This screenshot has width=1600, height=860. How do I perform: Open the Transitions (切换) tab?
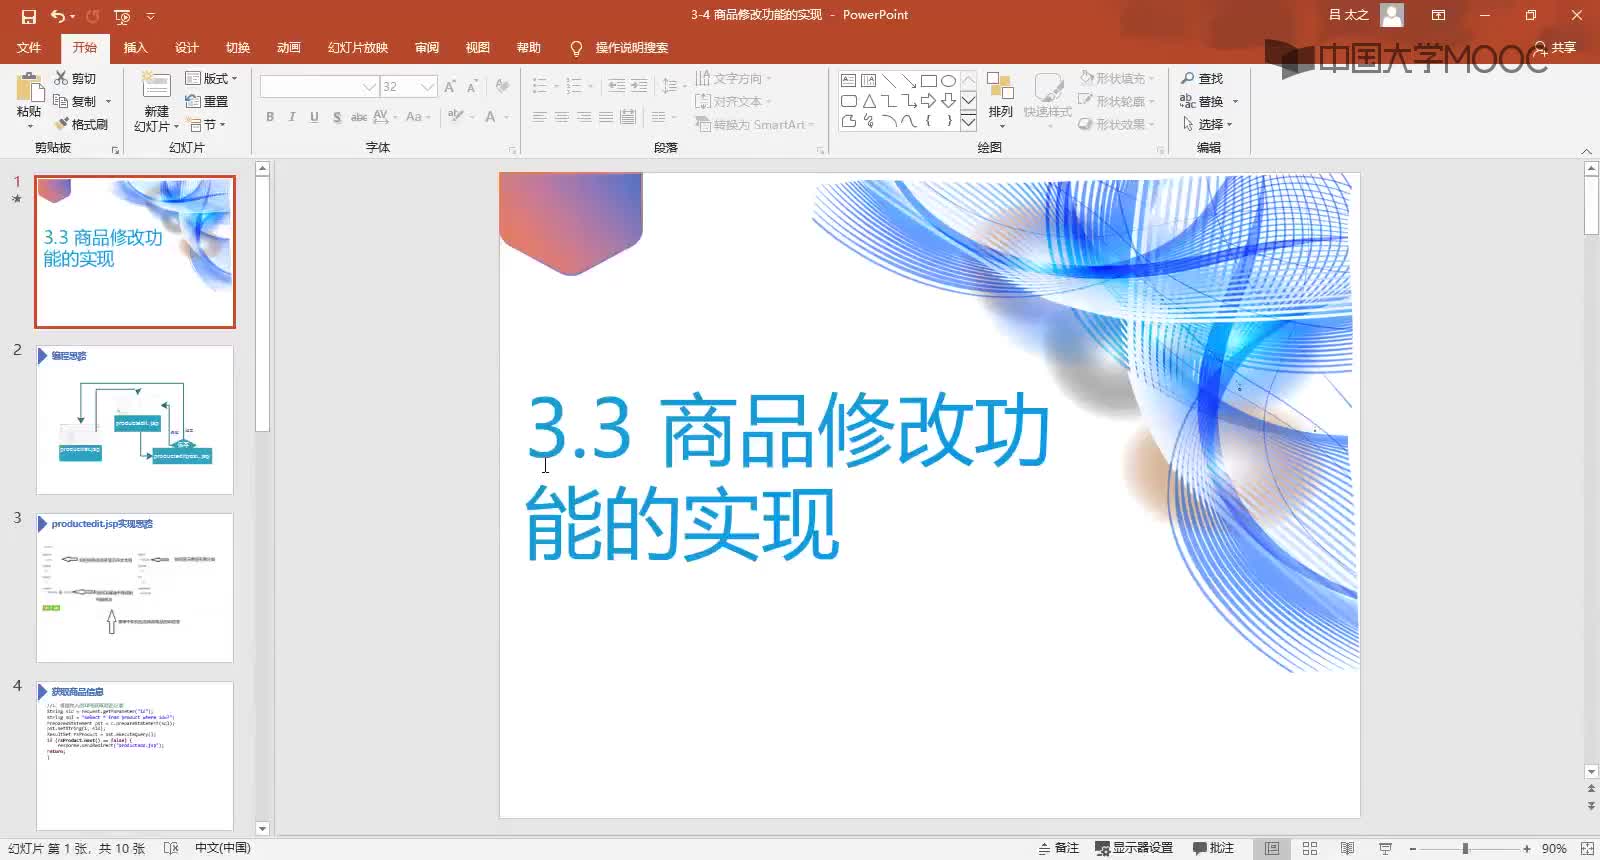[x=238, y=48]
